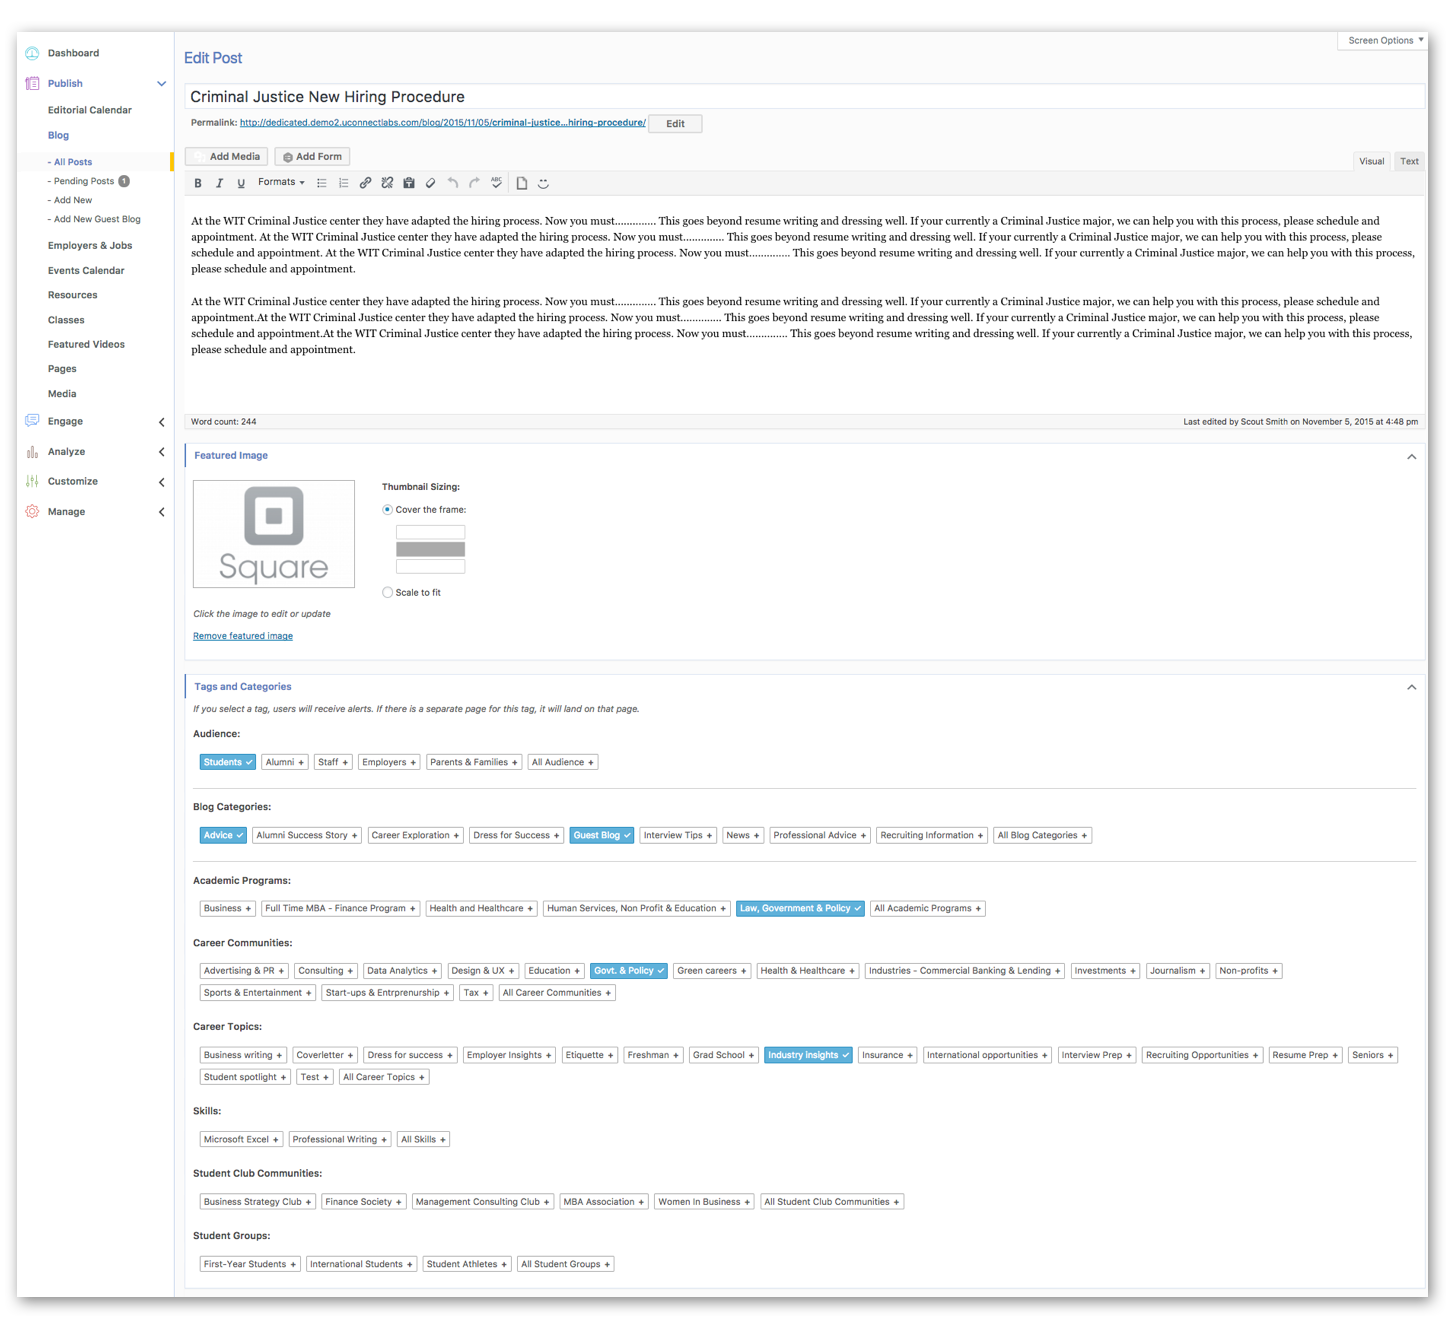Viewport: 1449px width, 1321px height.
Task: Switch to the Text editor tab
Action: tap(1409, 161)
